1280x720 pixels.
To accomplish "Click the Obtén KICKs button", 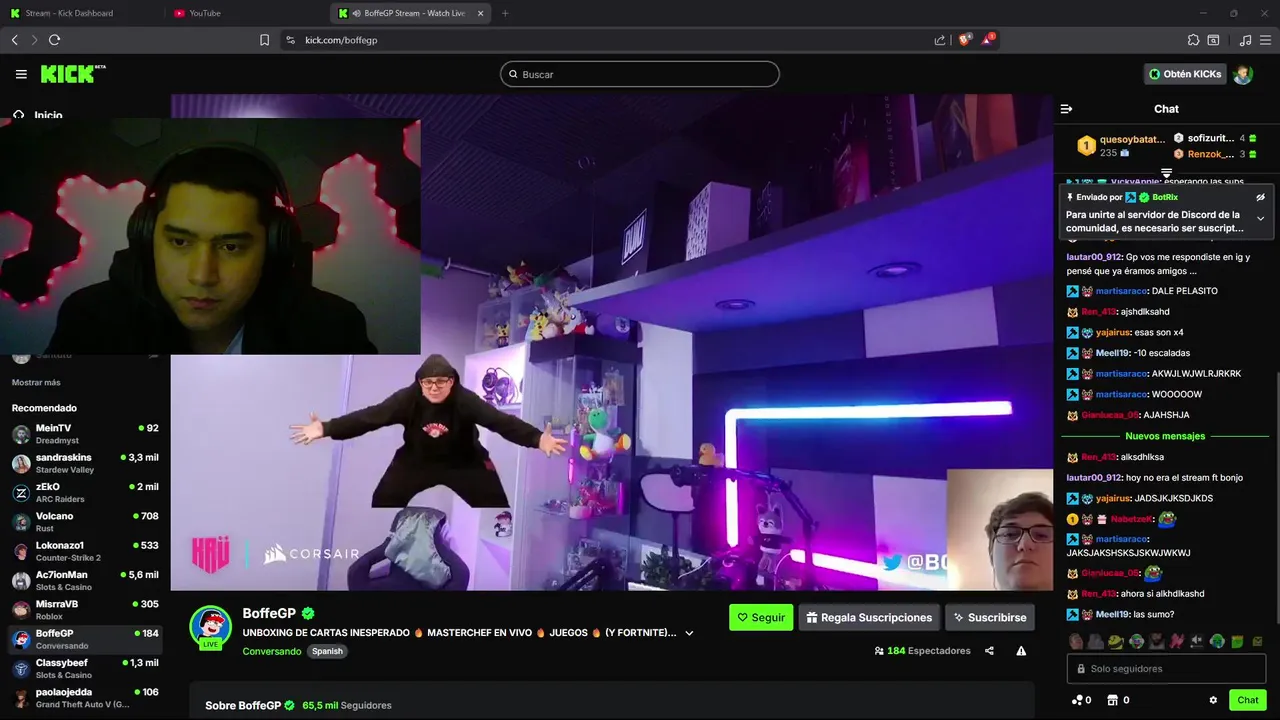I will coord(1185,74).
